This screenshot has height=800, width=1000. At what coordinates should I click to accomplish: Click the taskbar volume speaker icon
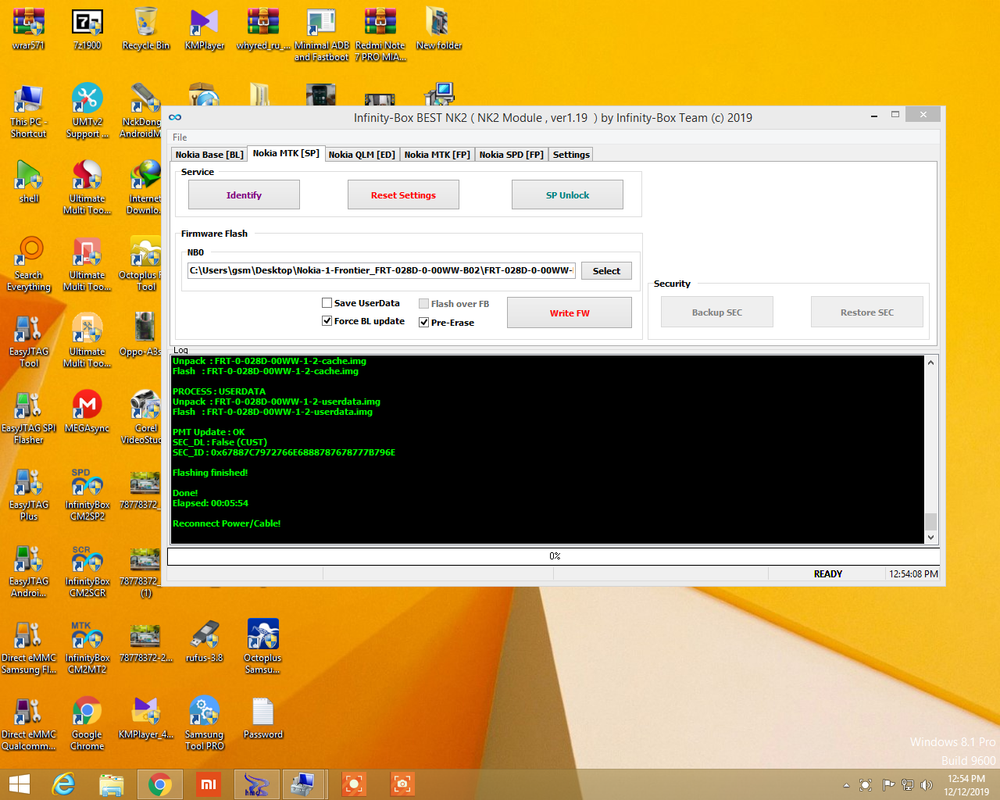[927, 785]
